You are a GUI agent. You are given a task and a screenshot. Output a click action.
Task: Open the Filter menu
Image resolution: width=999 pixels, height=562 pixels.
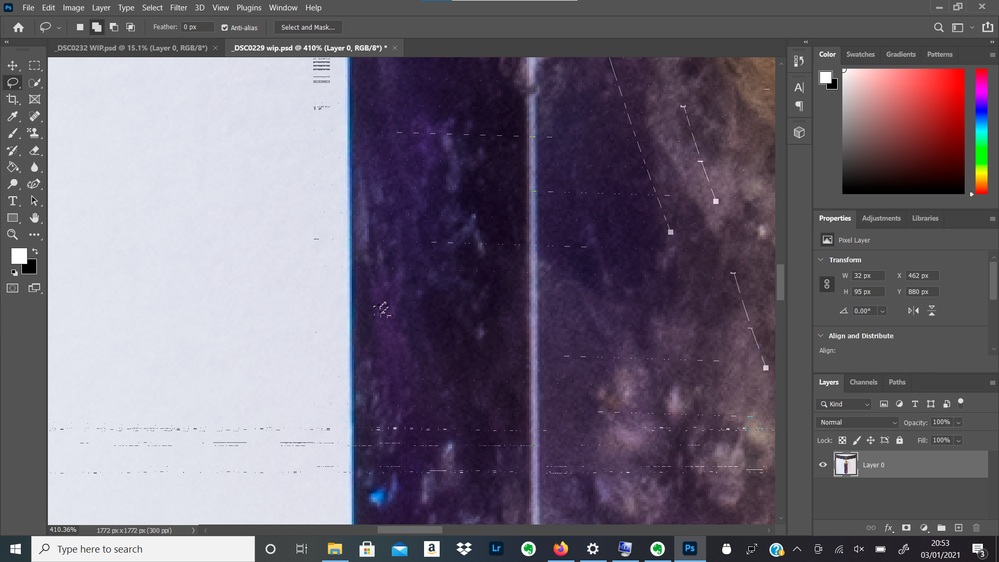click(x=178, y=8)
